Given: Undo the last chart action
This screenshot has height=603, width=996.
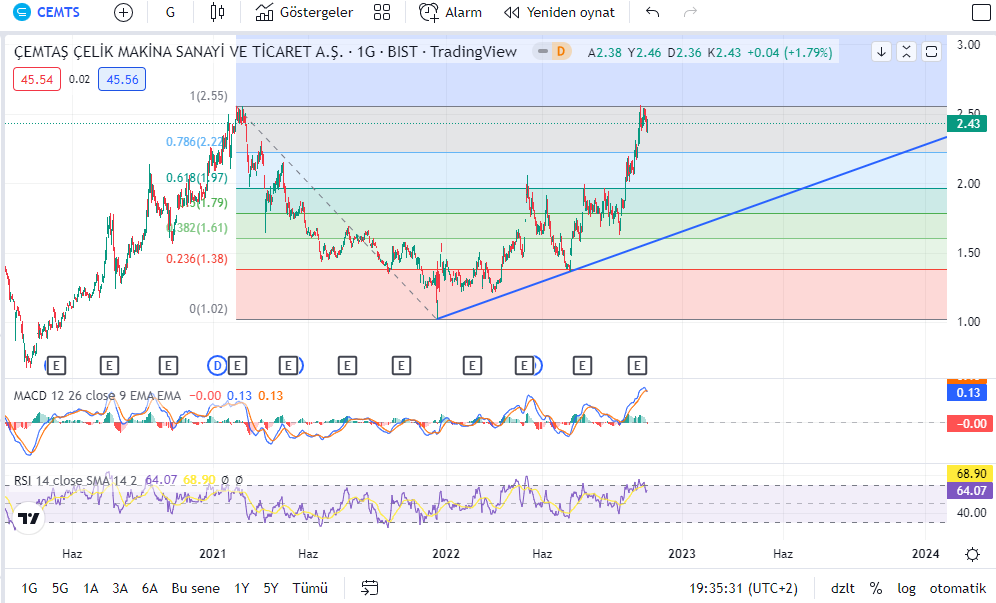Looking at the screenshot, I should click(x=652, y=12).
